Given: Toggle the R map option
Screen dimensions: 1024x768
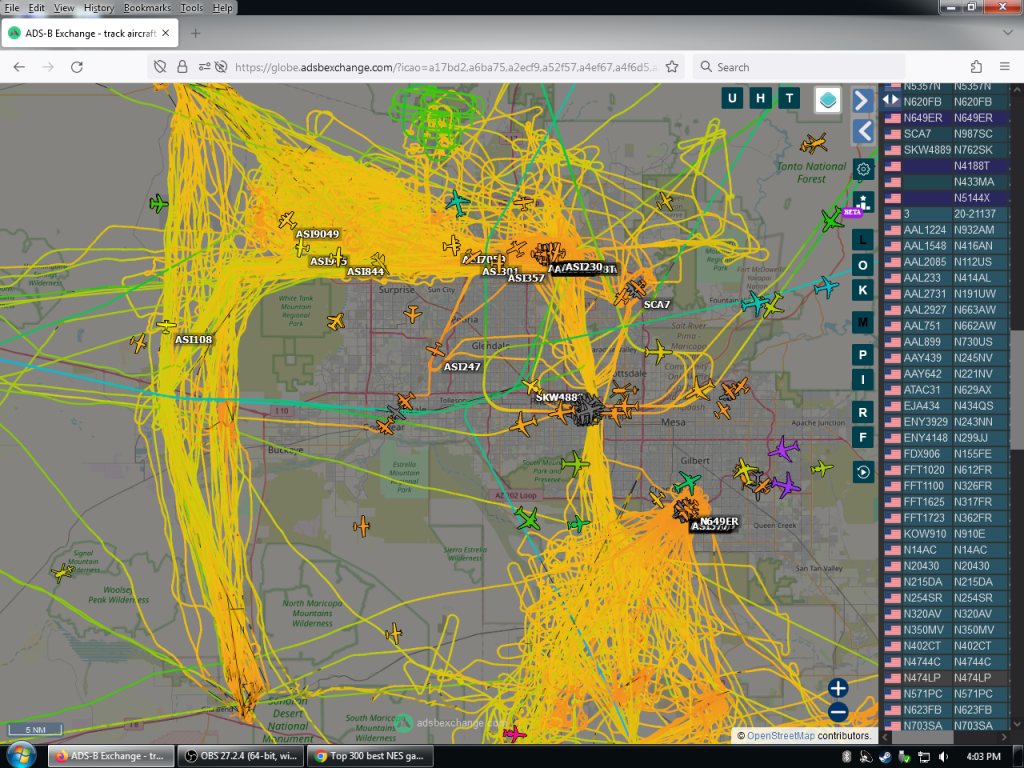Looking at the screenshot, I should [x=863, y=412].
